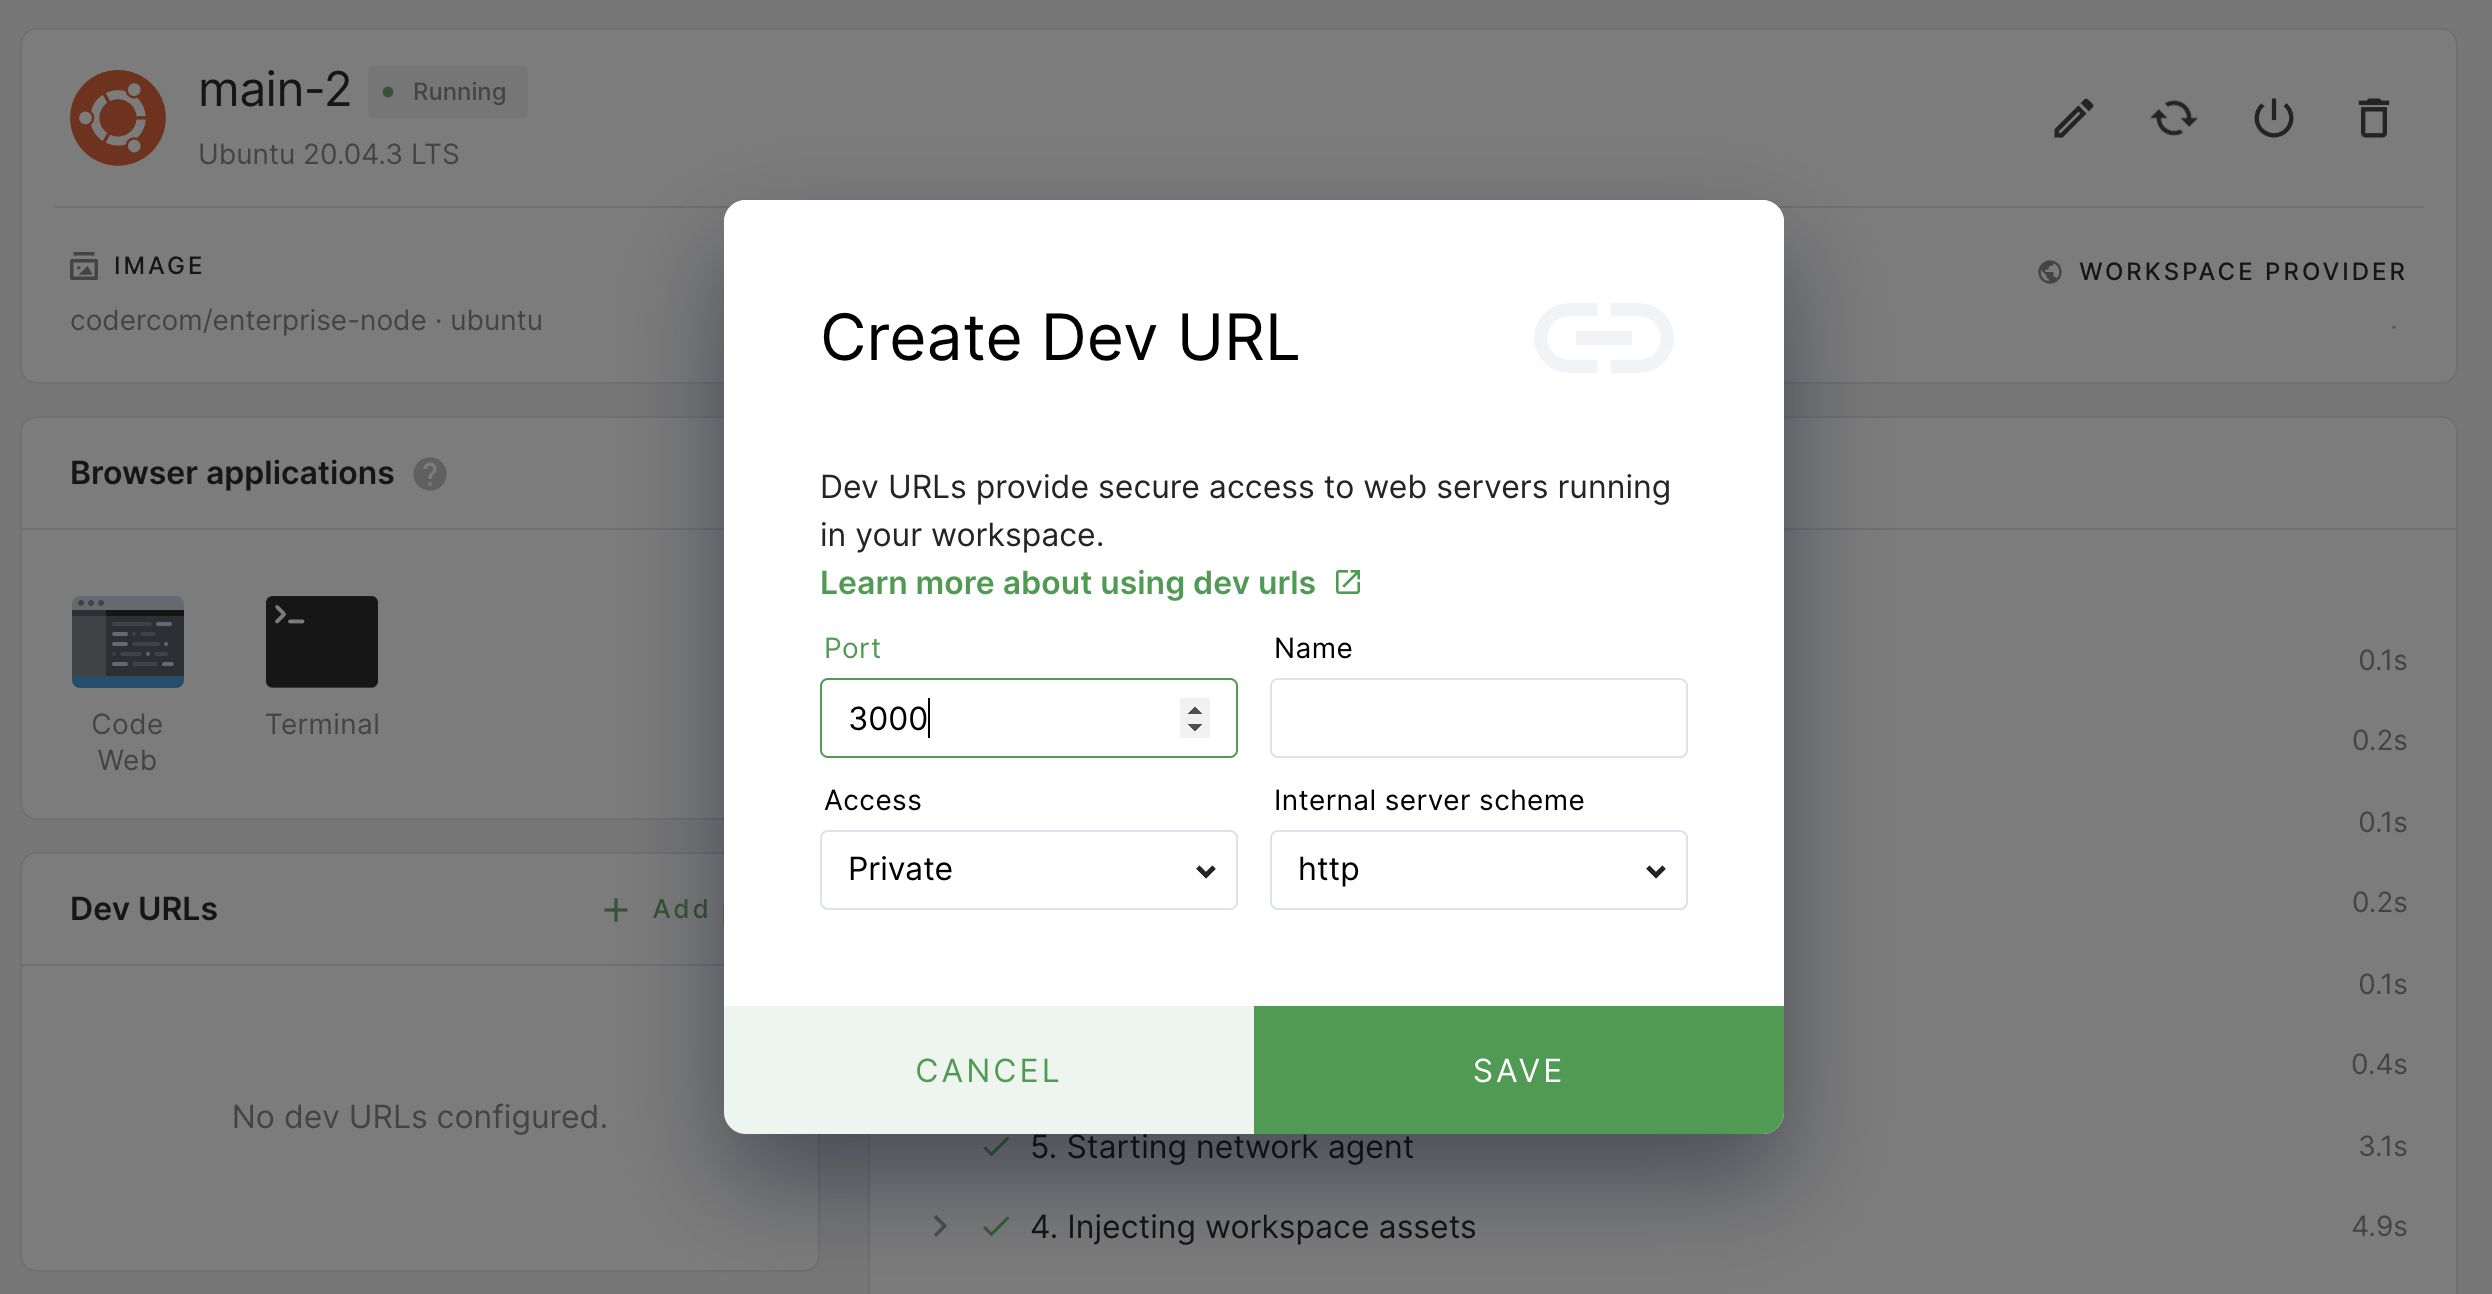Screen dimensions: 2492x1294
Task: Open the Learn more about using dev urls link
Action: click(1066, 583)
